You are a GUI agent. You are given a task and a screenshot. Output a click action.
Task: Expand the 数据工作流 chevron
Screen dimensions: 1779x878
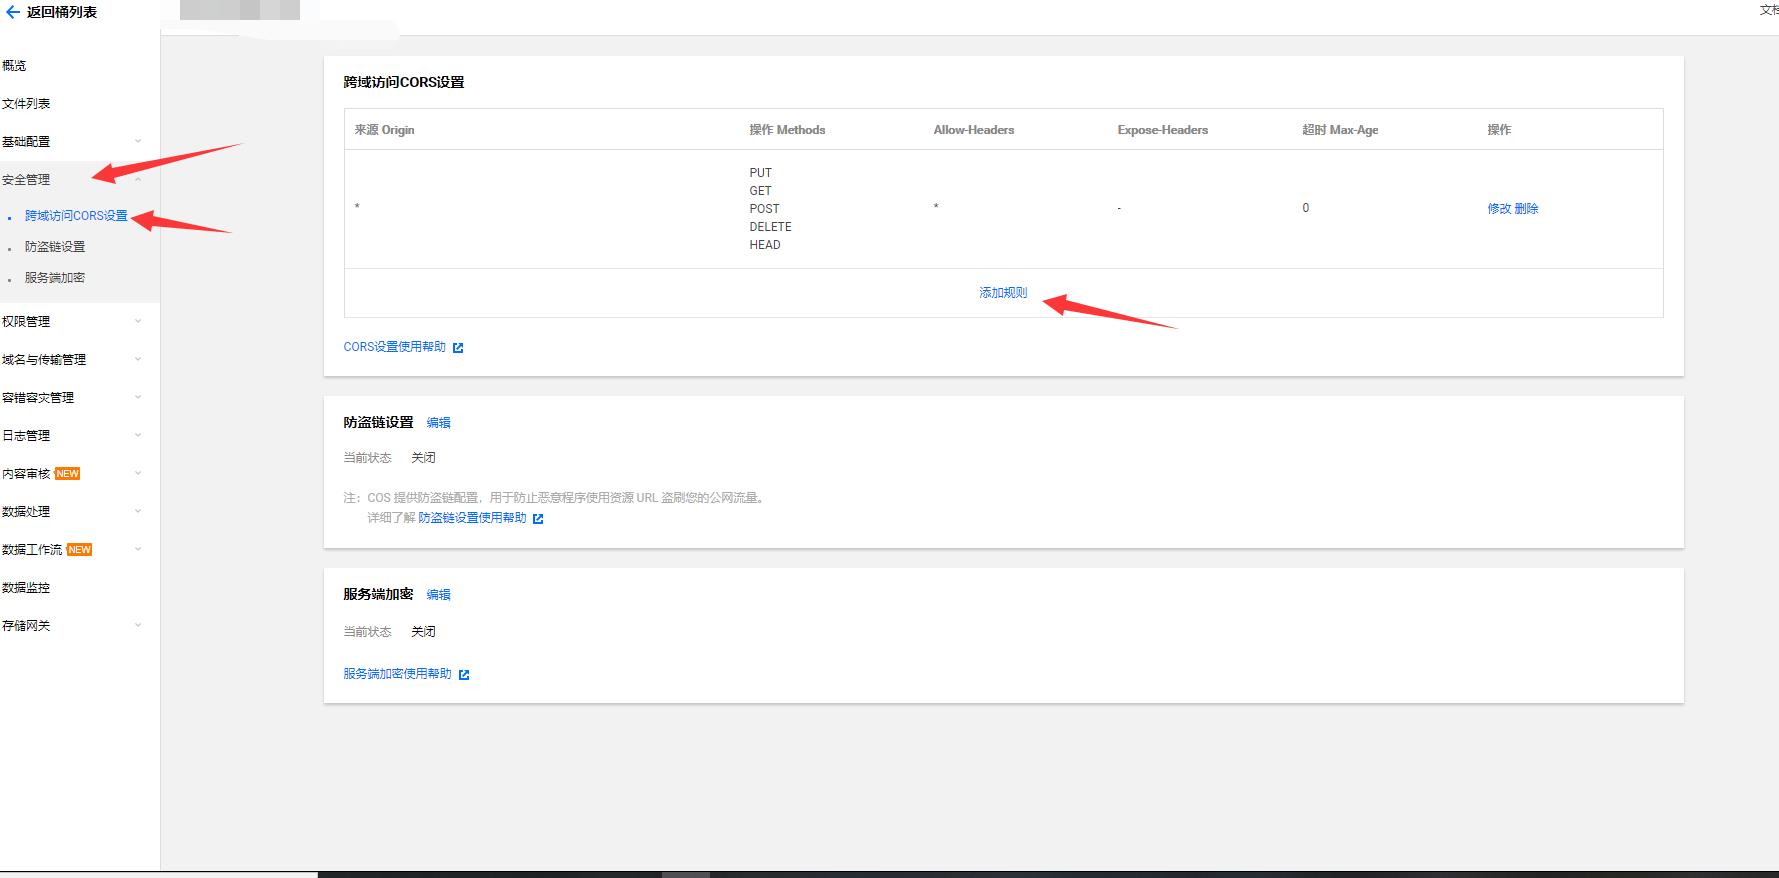(x=138, y=549)
